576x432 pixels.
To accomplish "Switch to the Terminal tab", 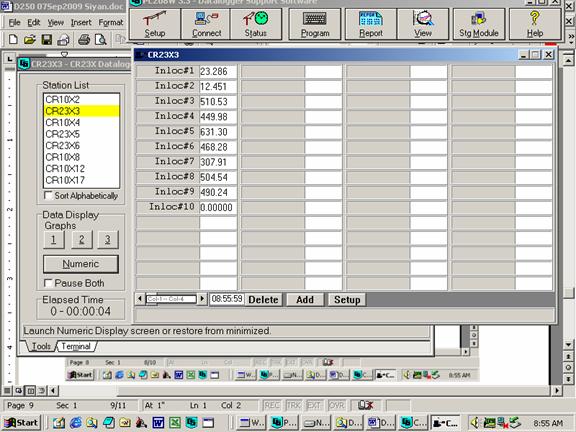I will (76, 346).
